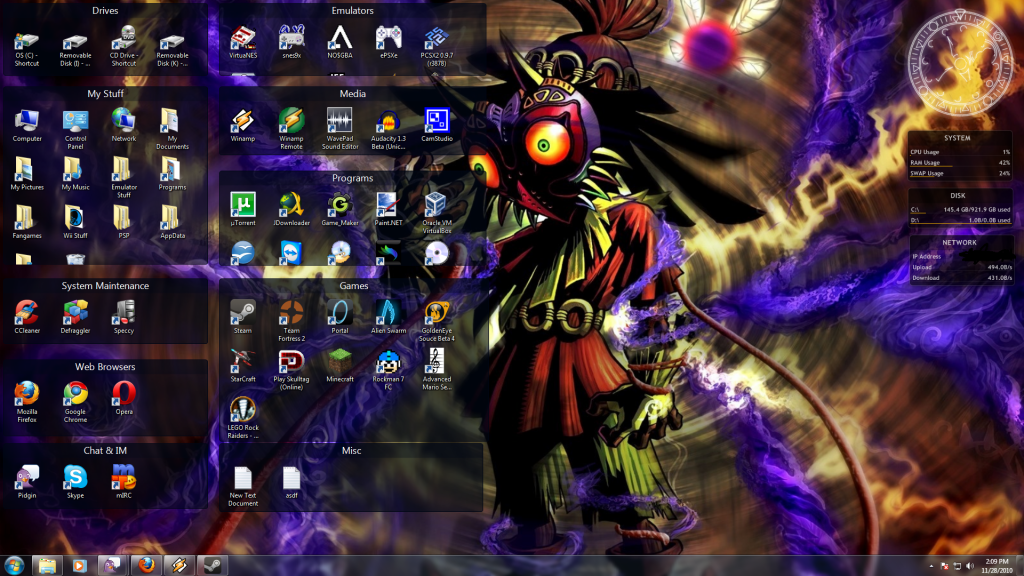The height and width of the screenshot is (576, 1024).
Task: Open the AppData folder icon
Action: (x=172, y=222)
